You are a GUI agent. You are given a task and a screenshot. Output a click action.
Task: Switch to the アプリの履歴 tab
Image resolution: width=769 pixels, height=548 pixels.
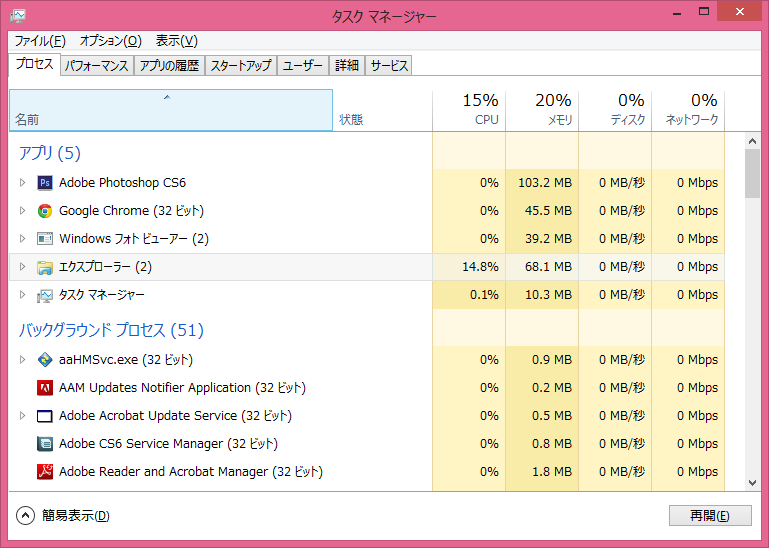coord(169,66)
